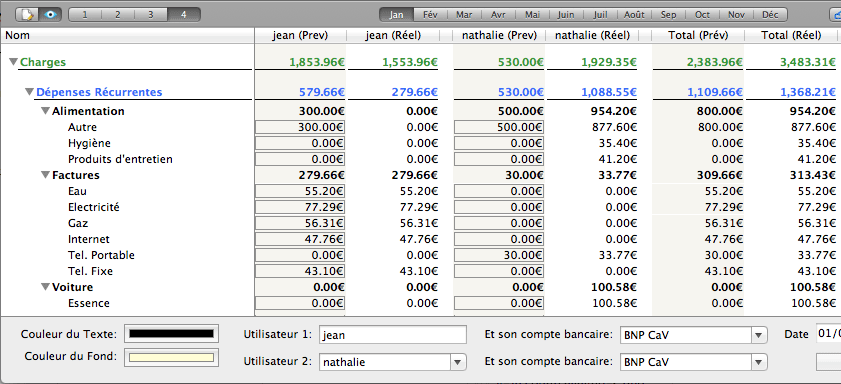Viewport: 841px width, 384px height.
Task: Toggle the eye view mode button
Action: [50, 14]
